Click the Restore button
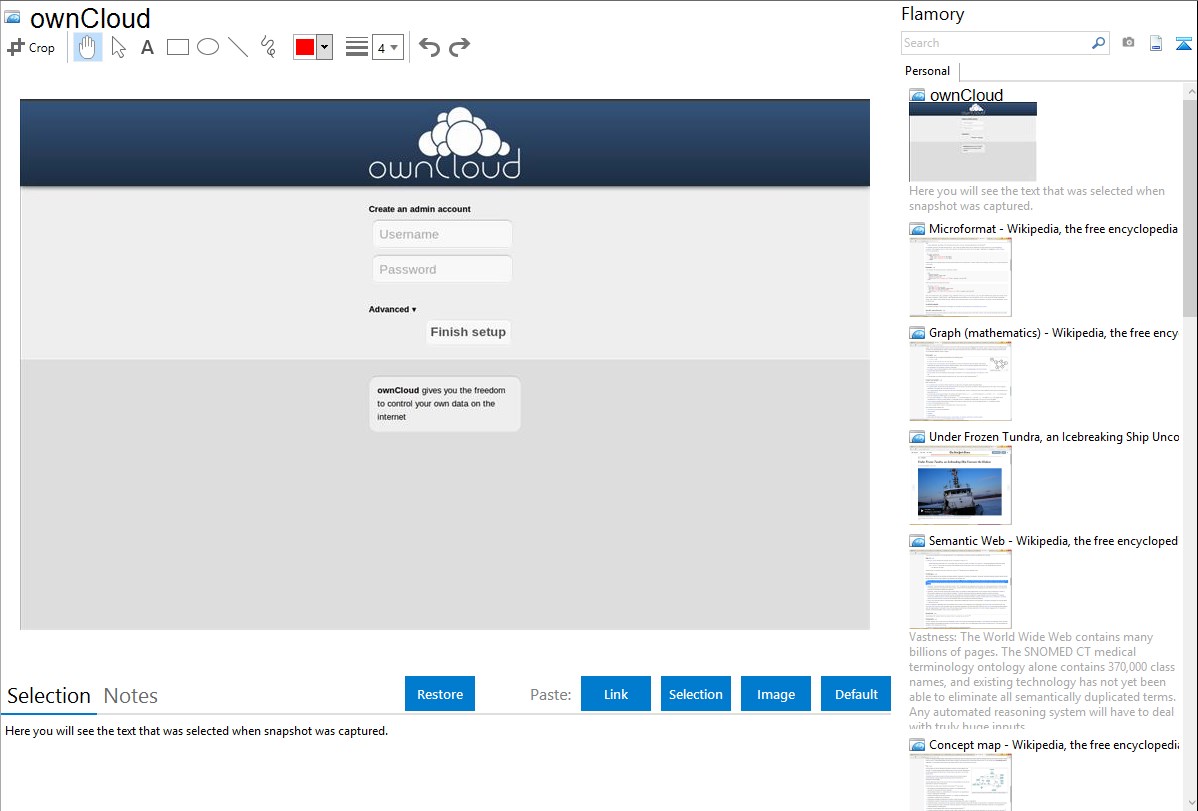This screenshot has width=1198, height=811. (x=440, y=694)
